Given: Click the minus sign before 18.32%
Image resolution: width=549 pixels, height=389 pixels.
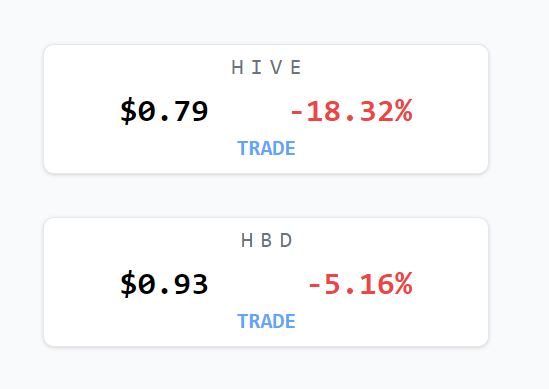Looking at the screenshot, I should pos(297,113).
